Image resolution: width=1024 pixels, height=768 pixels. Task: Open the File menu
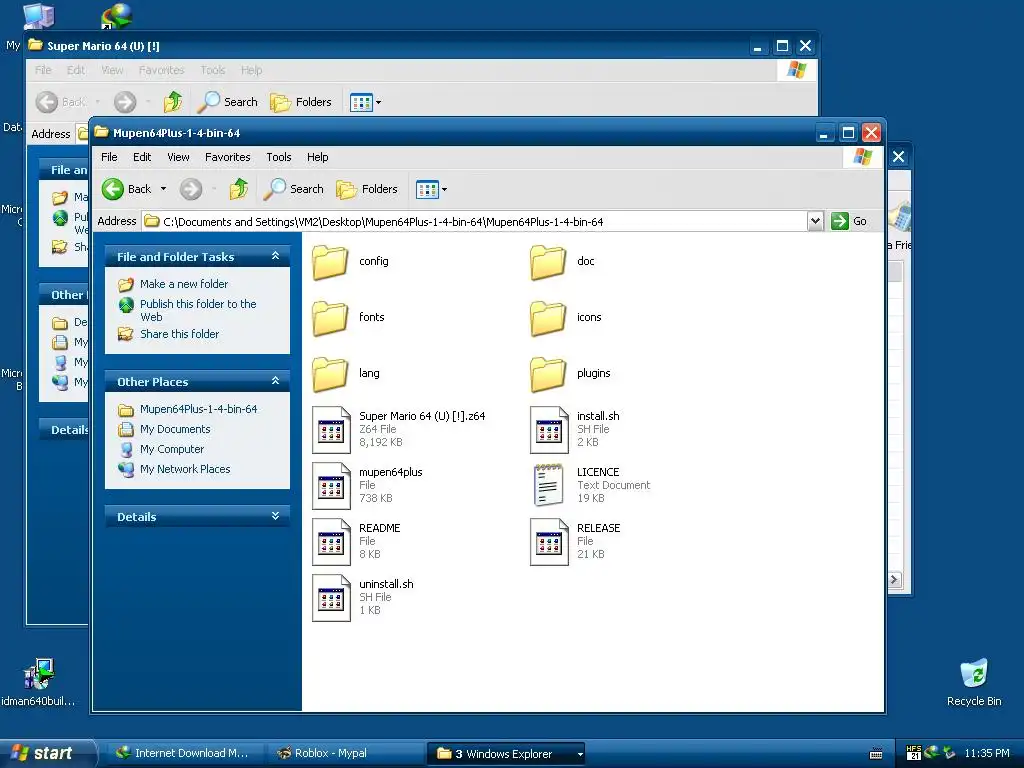tap(109, 157)
